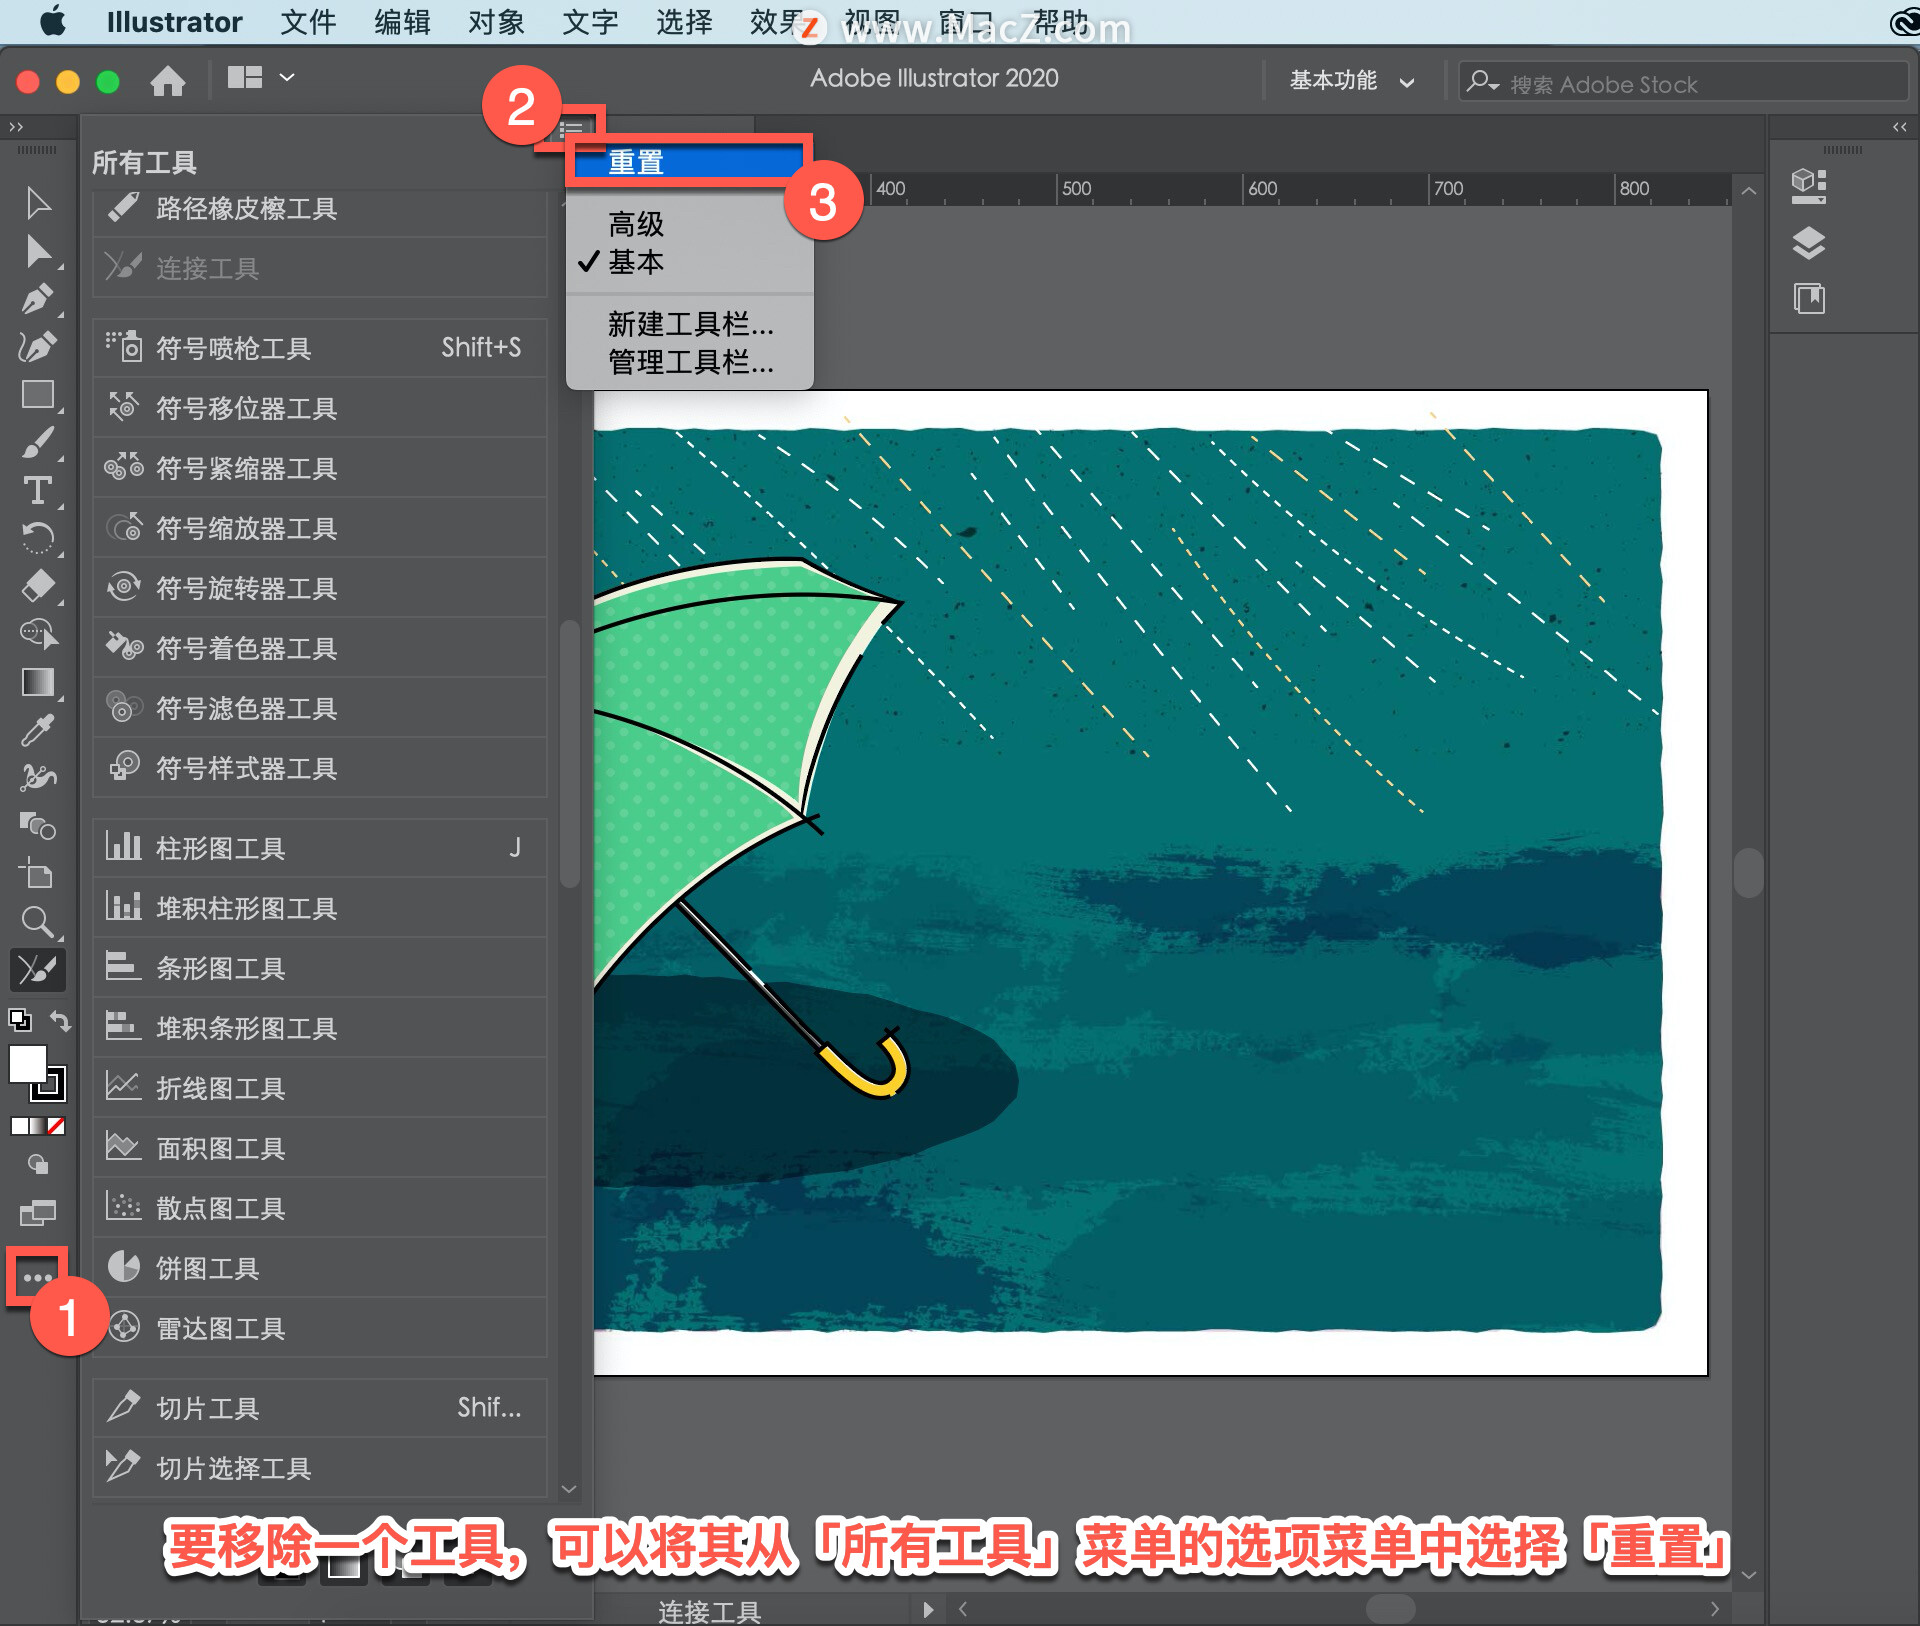1920x1626 pixels.
Task: Select the Direct Selection tool
Action: point(38,251)
